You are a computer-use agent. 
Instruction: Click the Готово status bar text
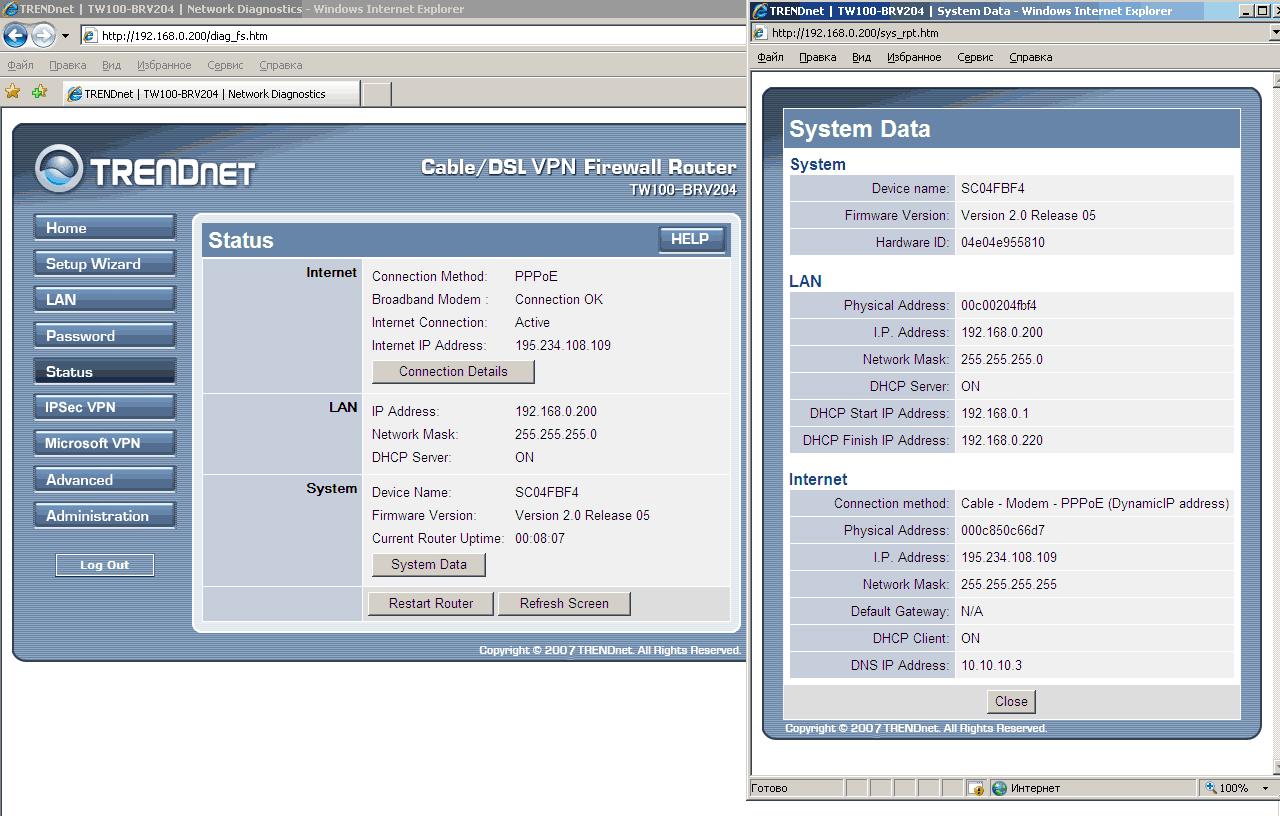click(x=769, y=789)
